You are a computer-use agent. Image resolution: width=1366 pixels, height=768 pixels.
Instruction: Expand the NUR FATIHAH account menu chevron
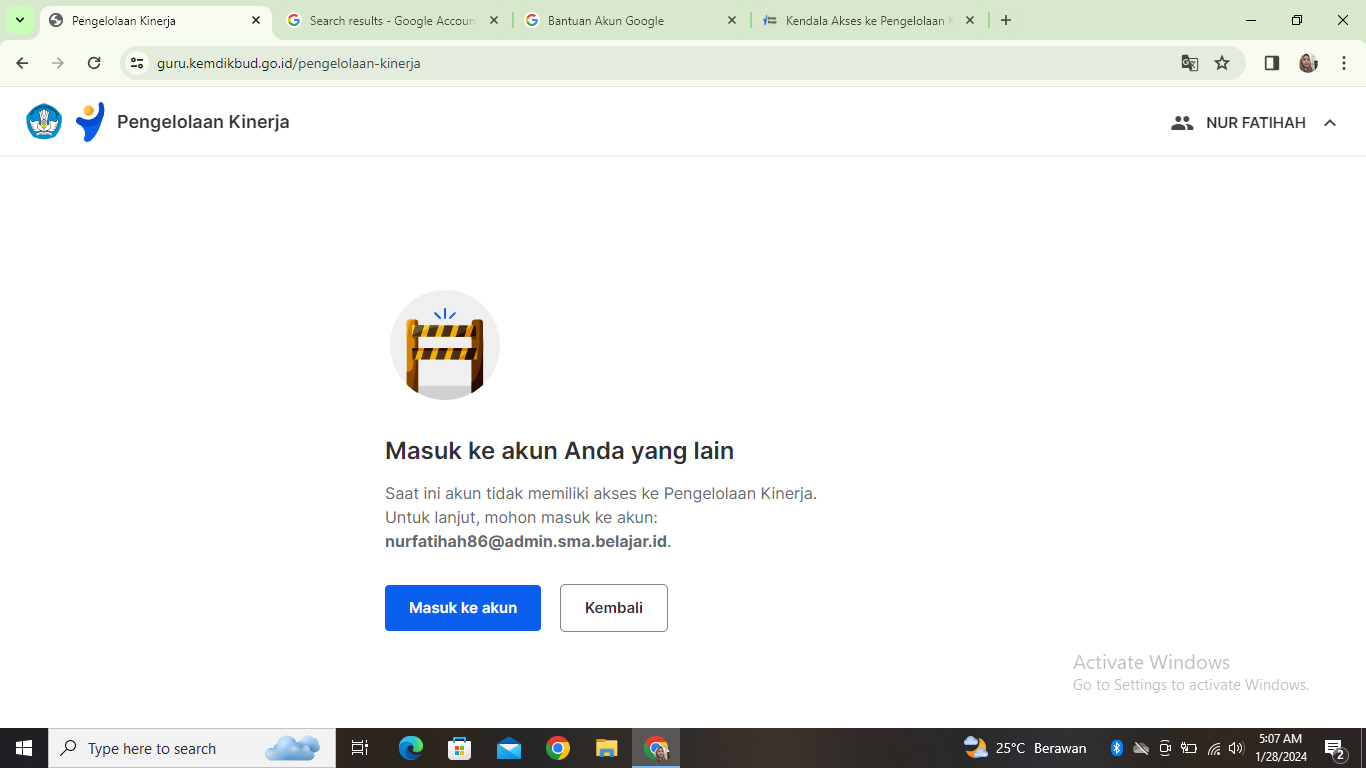[x=1330, y=123]
